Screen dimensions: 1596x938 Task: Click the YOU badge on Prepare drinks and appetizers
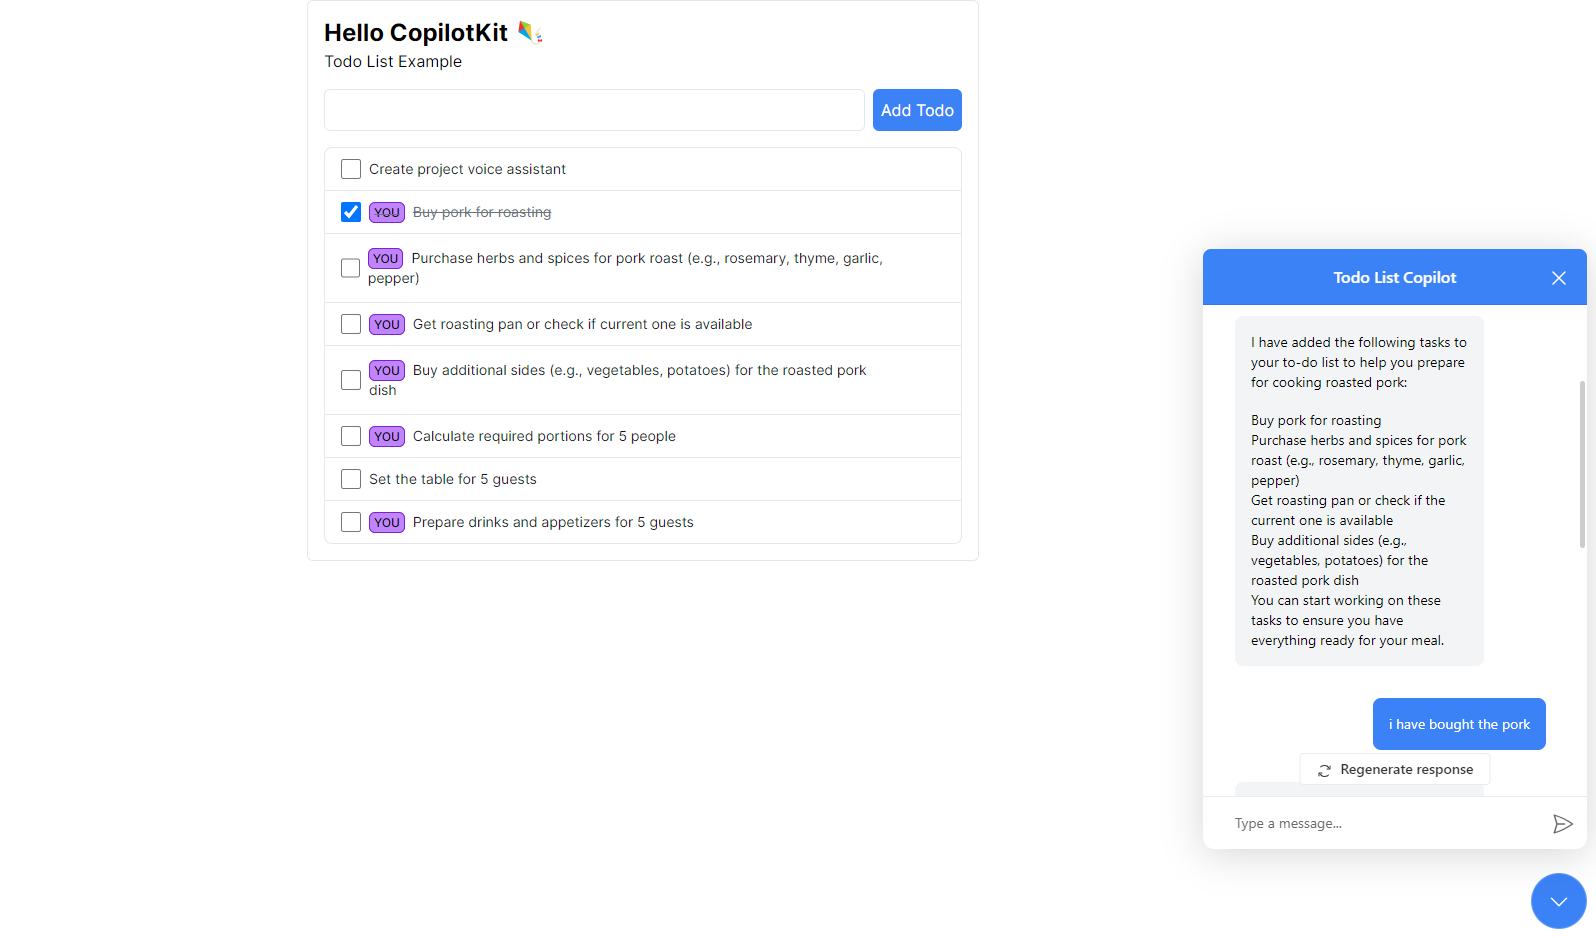[387, 522]
